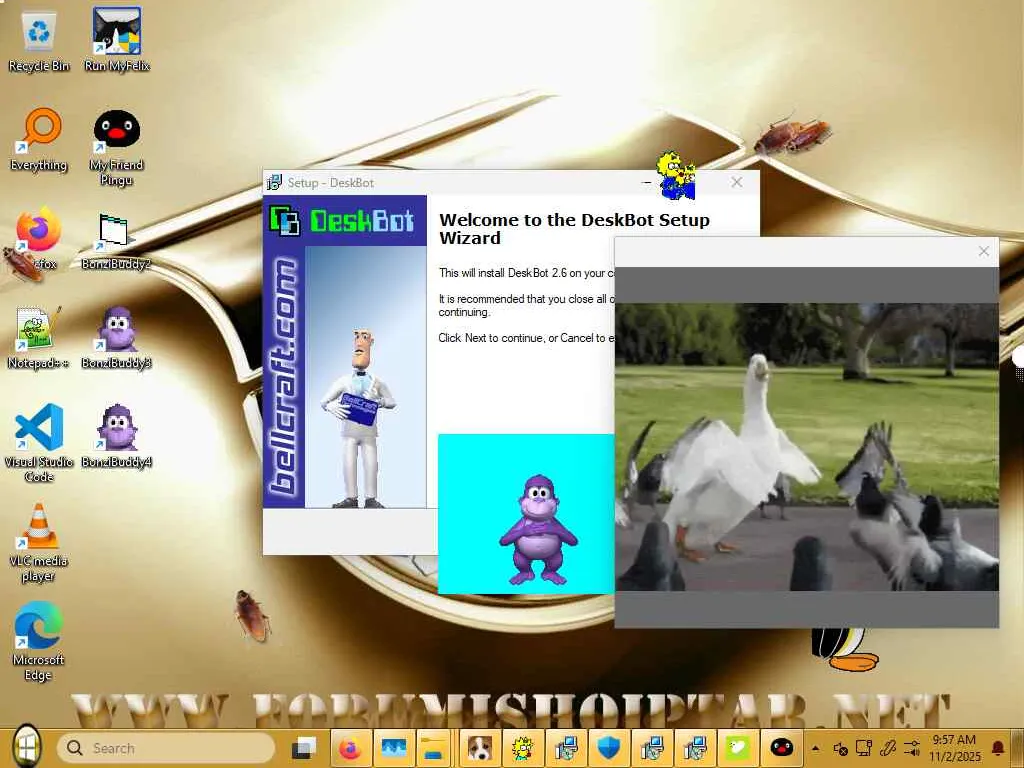Open VLC media player shortcut
Screen dimensions: 1024x768
[39, 543]
